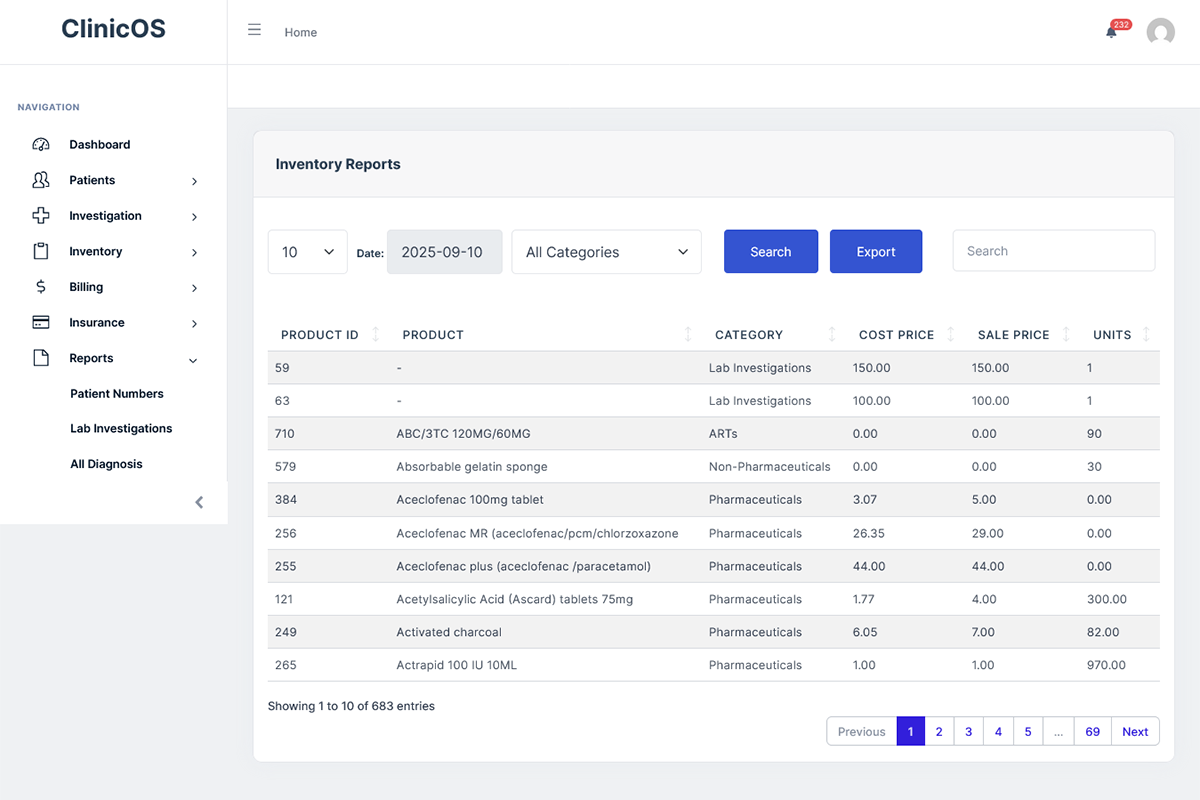This screenshot has height=800, width=1200.
Task: Click inside the Search text field
Action: (1053, 250)
